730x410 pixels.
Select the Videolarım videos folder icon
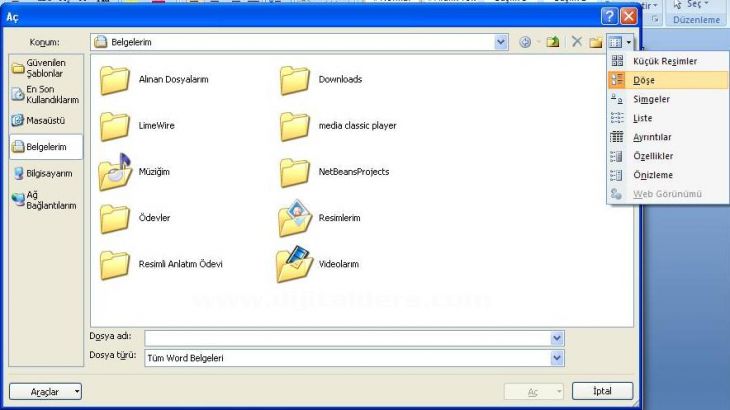point(294,264)
